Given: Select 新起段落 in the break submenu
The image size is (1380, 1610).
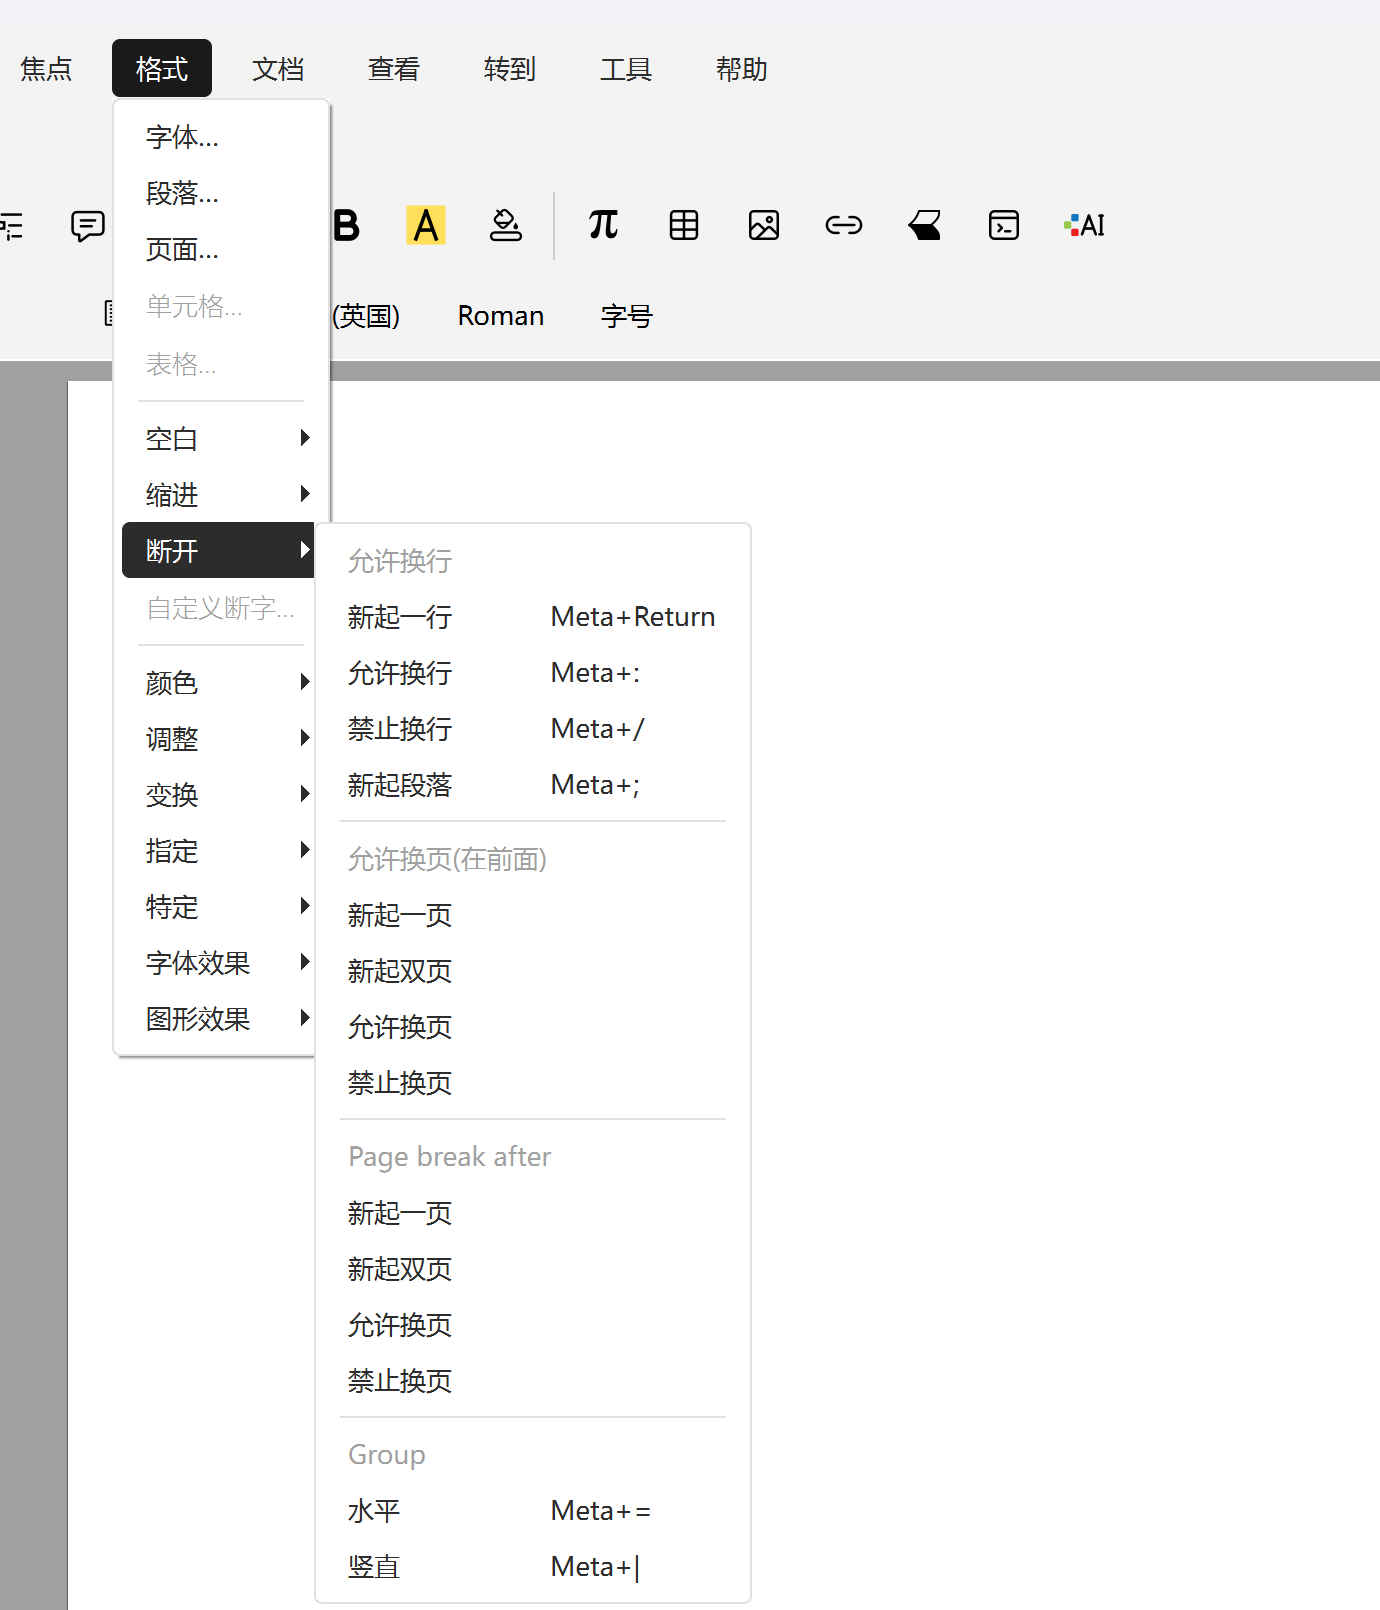Looking at the screenshot, I should click(x=400, y=785).
